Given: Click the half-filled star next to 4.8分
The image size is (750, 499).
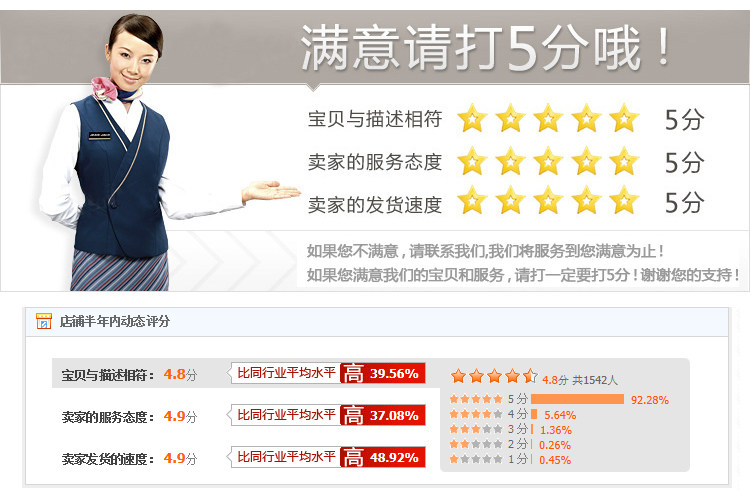Looking at the screenshot, I should pyautogui.click(x=530, y=376).
